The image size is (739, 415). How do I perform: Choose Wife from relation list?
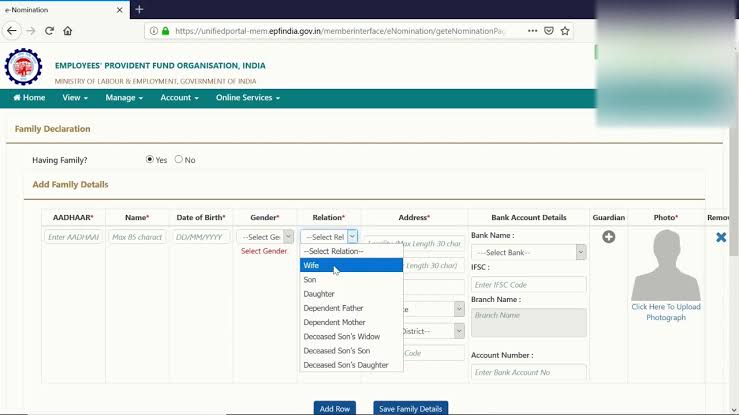point(352,265)
